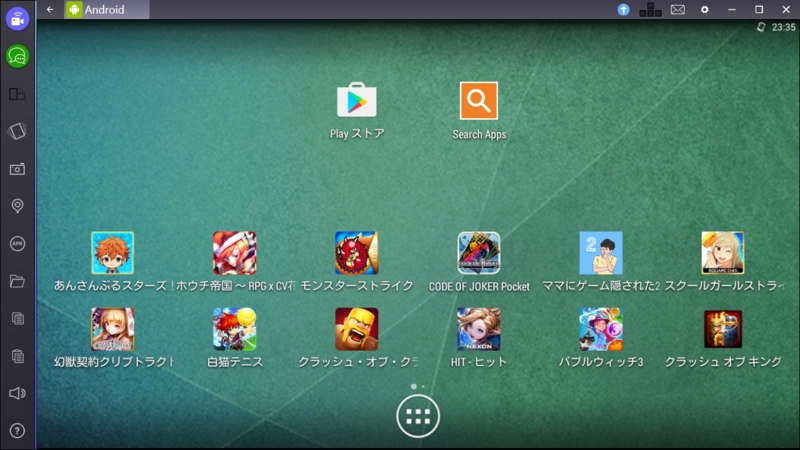Open クラッシュ・オブ・クラン icon
800x450 pixels.
357,329
